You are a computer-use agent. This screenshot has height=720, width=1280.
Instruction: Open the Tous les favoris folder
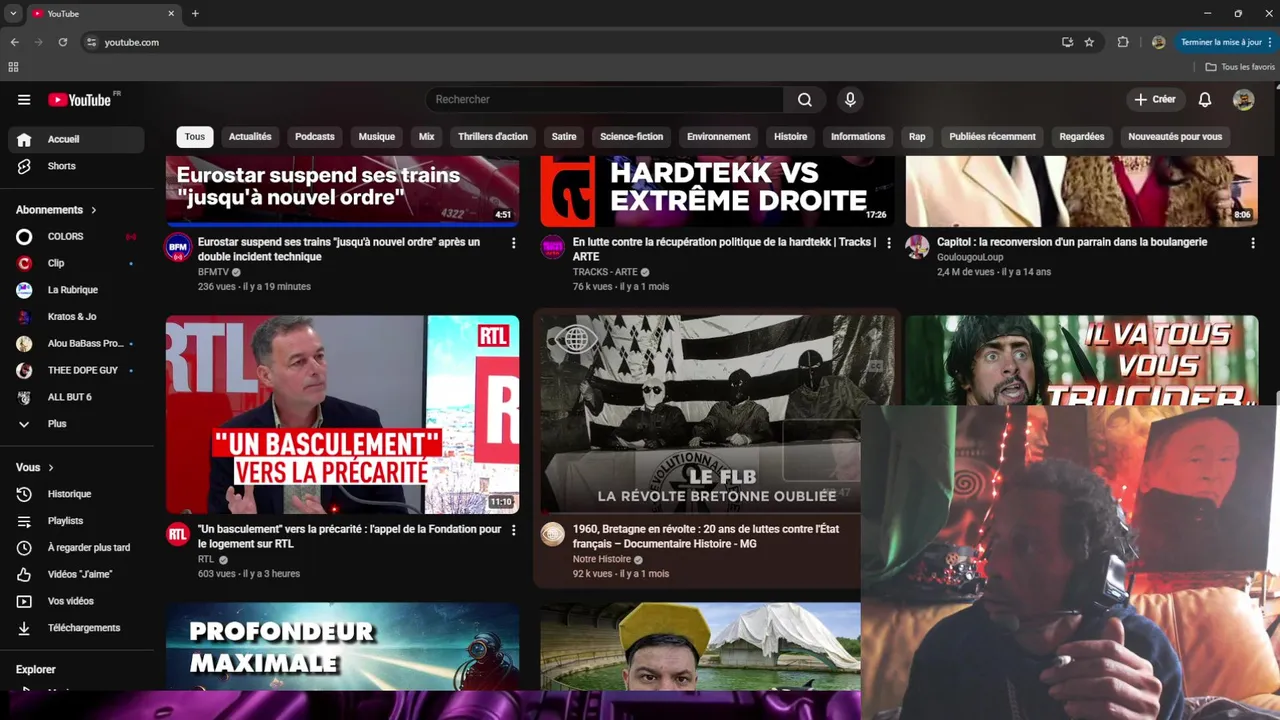click(x=1240, y=67)
